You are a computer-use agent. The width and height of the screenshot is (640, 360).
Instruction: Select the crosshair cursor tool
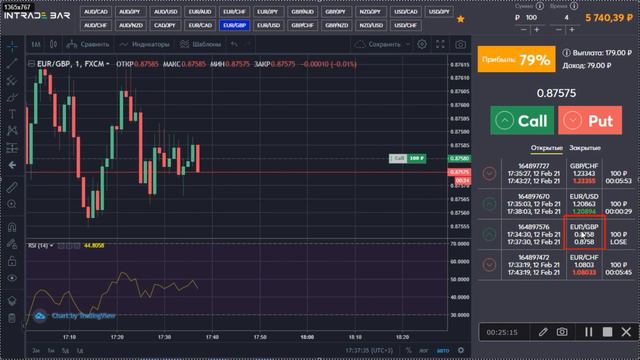pyautogui.click(x=12, y=46)
